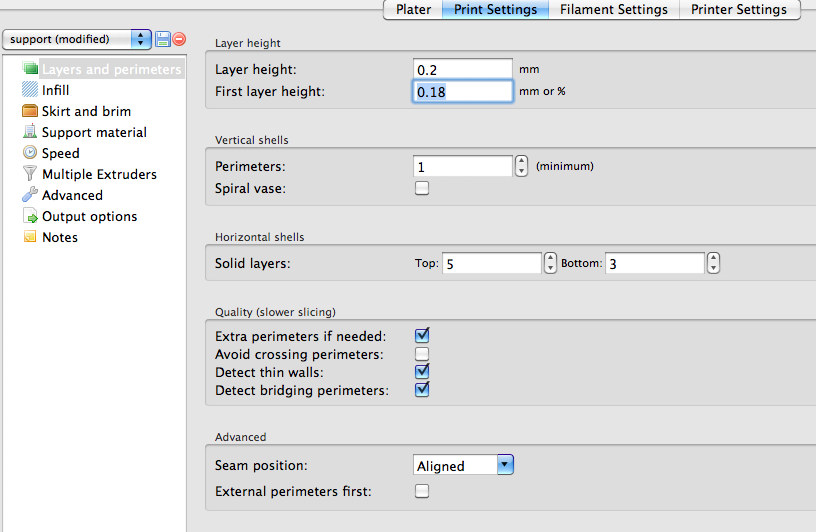Open the Printer Settings tab
Screen dimensions: 816x532
pos(739,9)
